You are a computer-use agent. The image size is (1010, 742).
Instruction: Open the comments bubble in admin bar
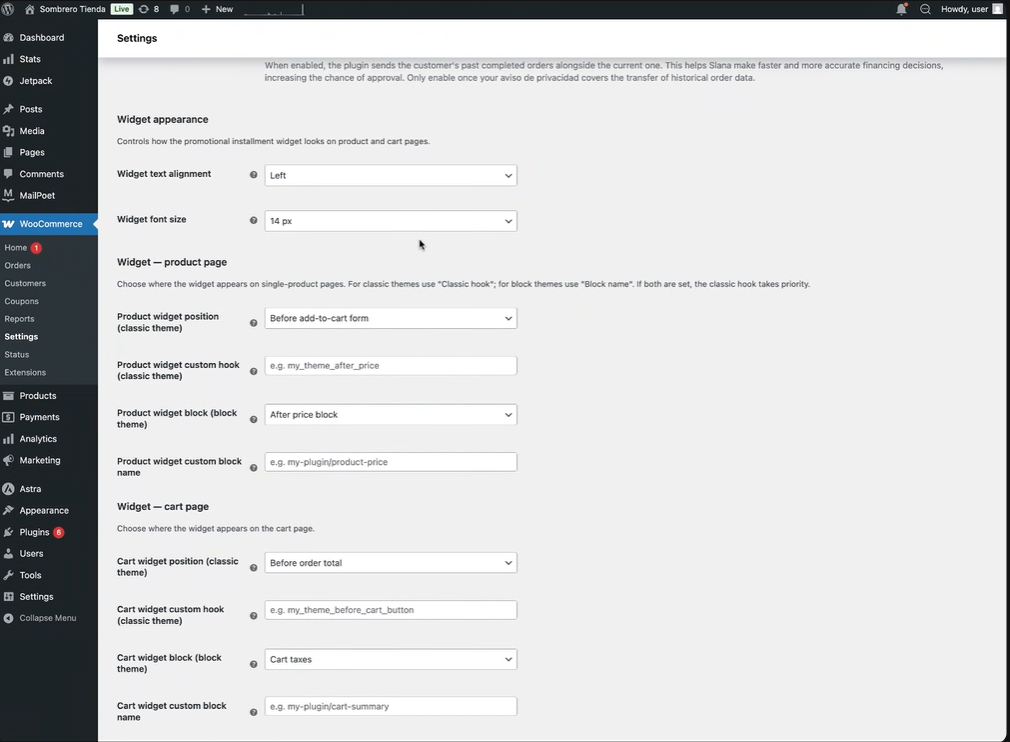pos(175,9)
